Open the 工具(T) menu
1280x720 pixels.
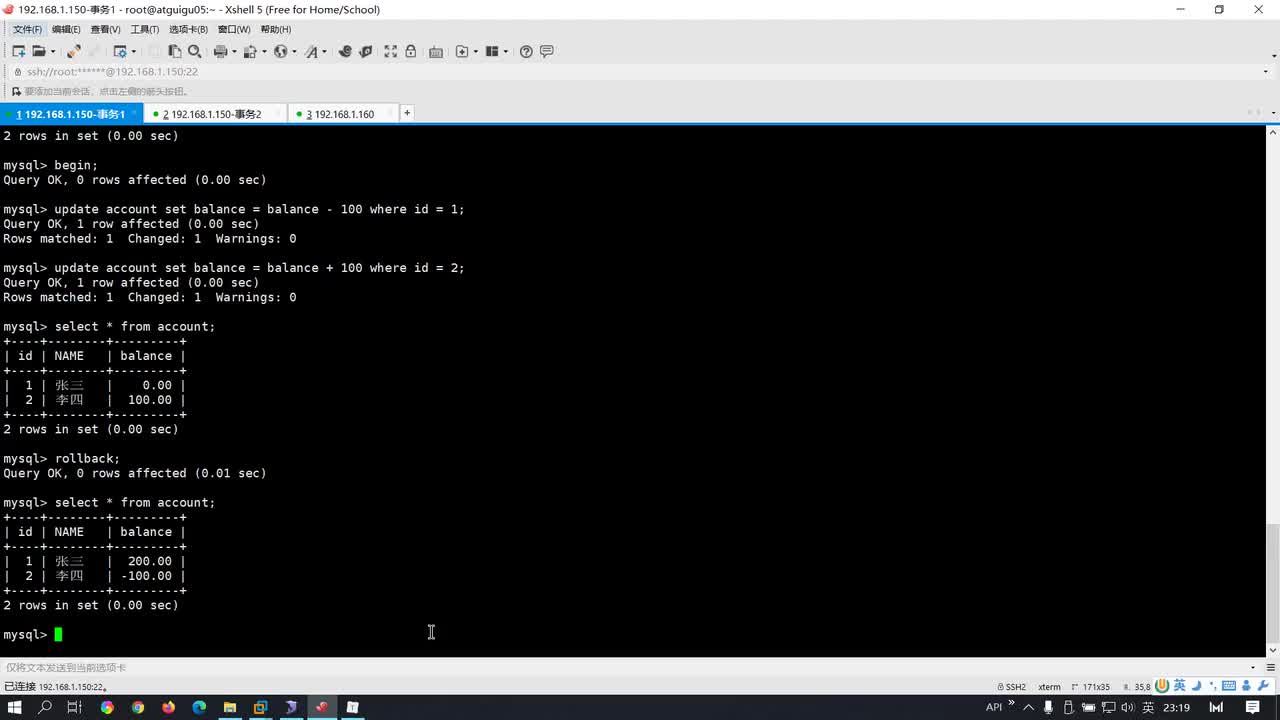[x=145, y=29]
